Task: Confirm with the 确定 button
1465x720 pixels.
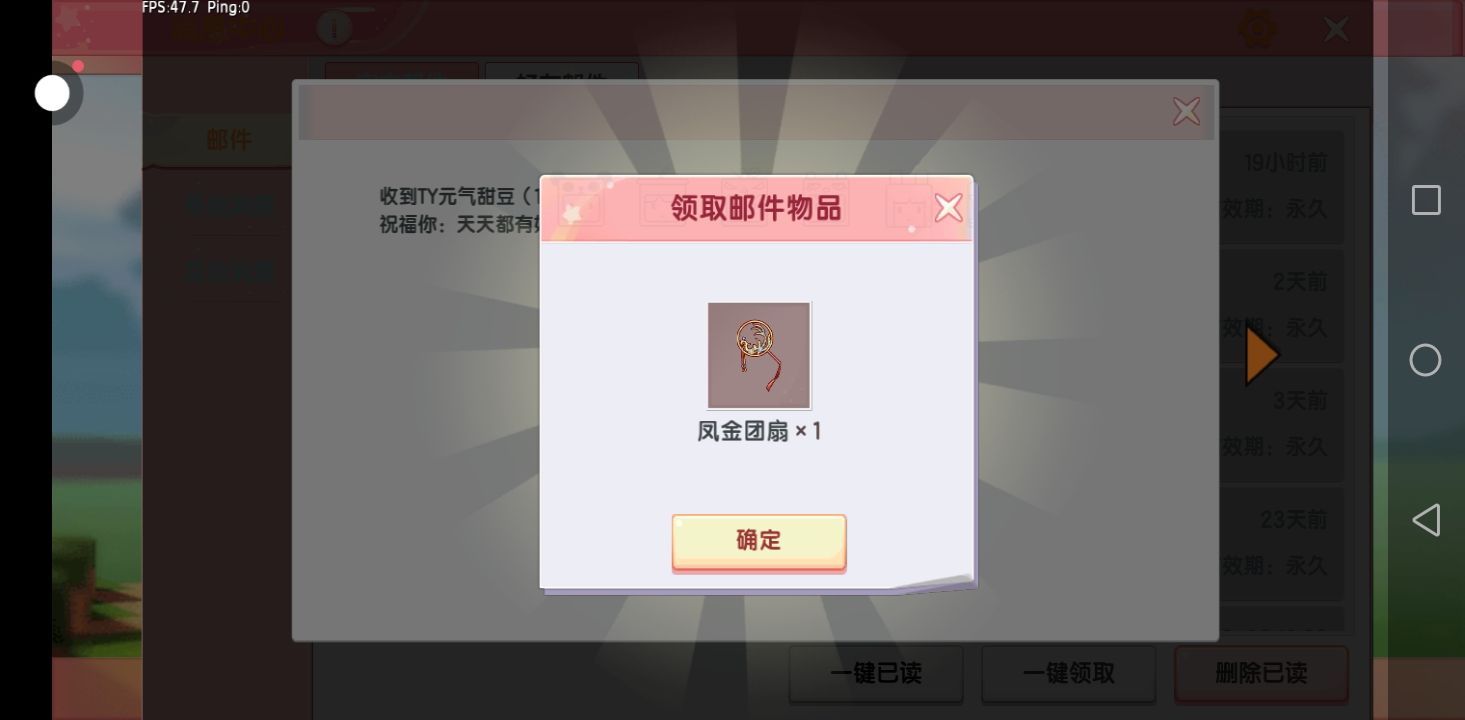Action: coord(759,542)
